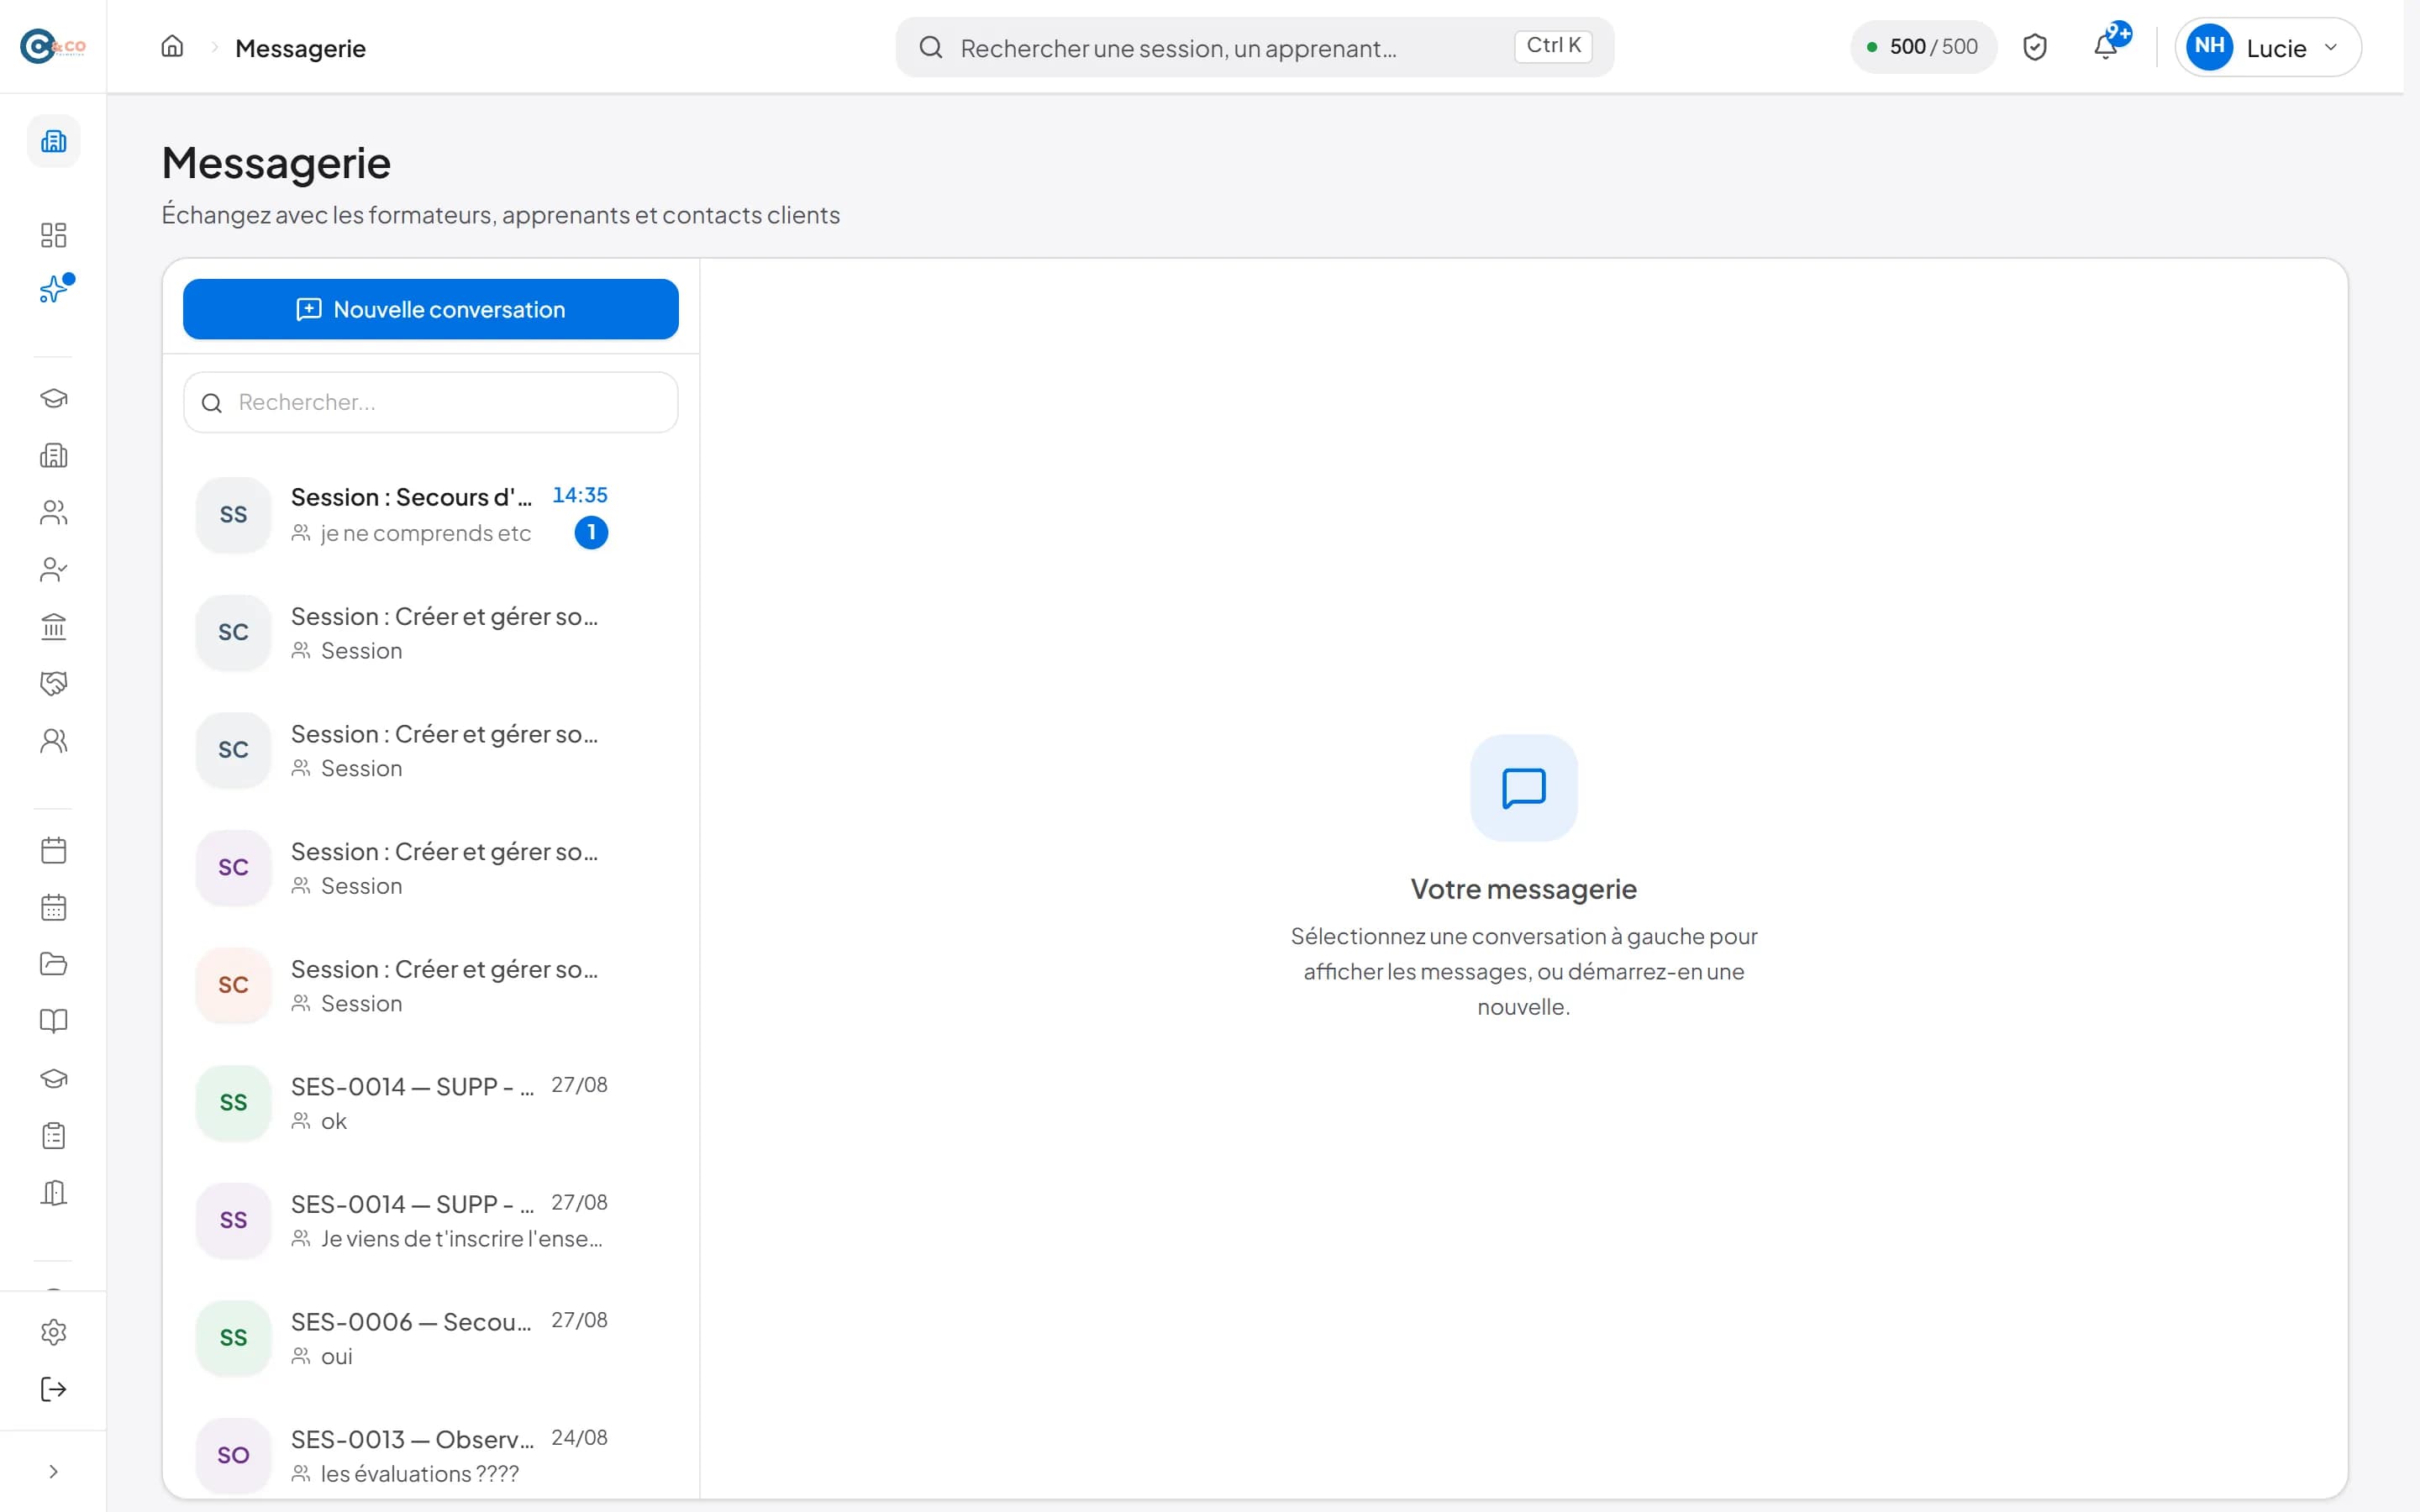The height and width of the screenshot is (1512, 2420).
Task: Open the calendar sidebar icon
Action: (54, 851)
